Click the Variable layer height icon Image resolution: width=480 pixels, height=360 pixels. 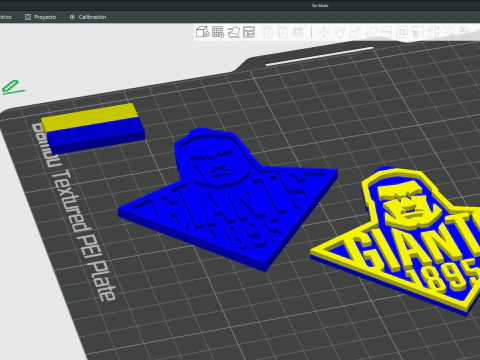pos(298,32)
